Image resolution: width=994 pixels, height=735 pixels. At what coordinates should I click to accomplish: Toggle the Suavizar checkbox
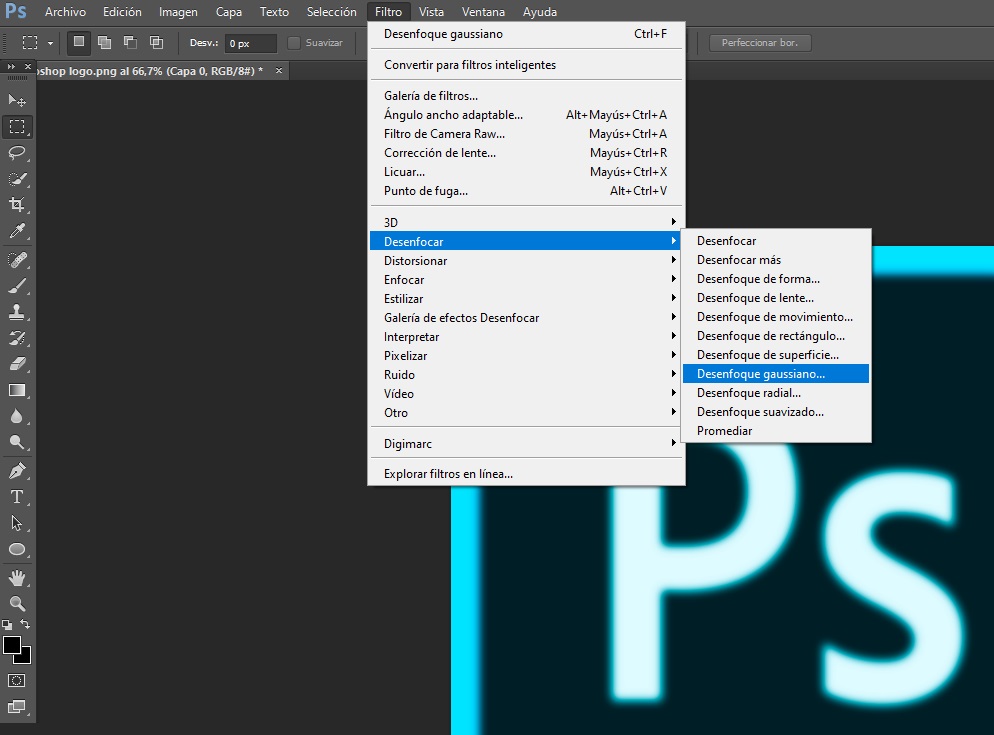(294, 43)
